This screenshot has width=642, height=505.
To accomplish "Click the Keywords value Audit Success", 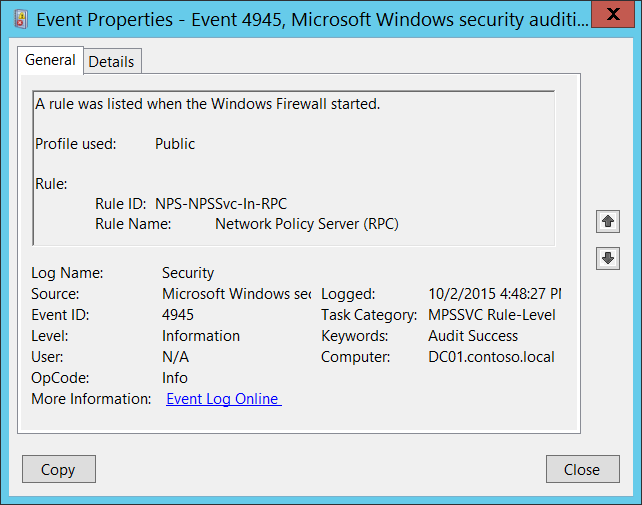I will (x=473, y=336).
